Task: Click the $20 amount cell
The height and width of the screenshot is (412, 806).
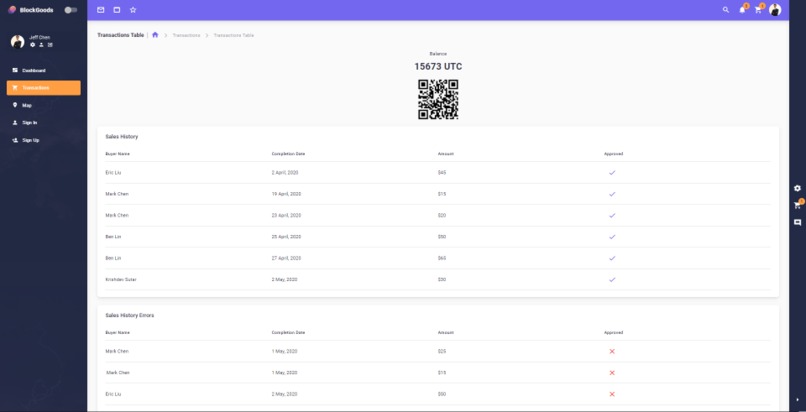Action: click(x=442, y=215)
